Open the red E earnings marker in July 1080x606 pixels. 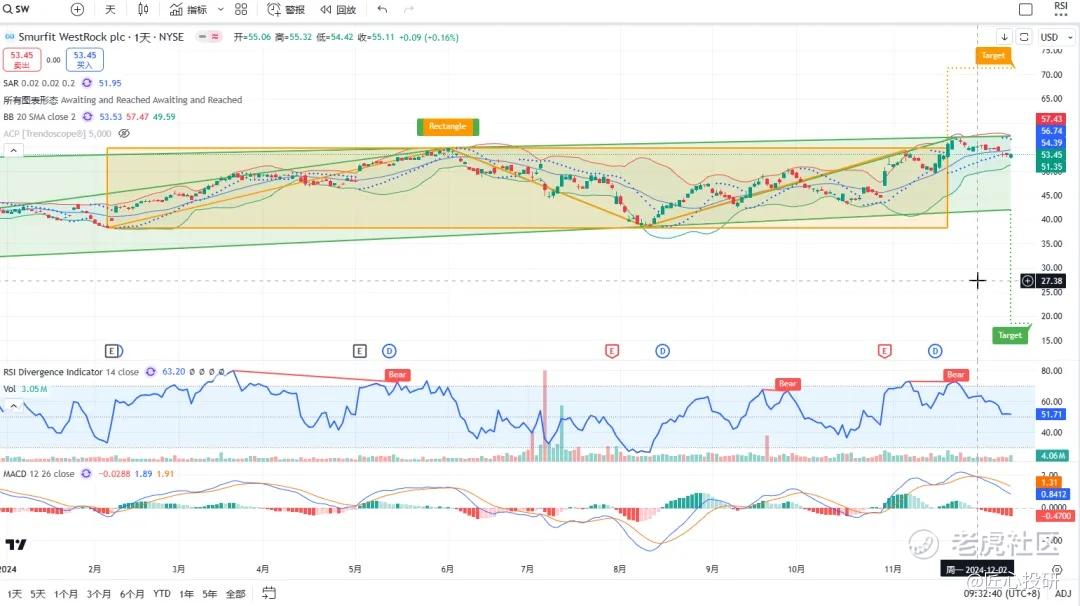[x=612, y=351]
